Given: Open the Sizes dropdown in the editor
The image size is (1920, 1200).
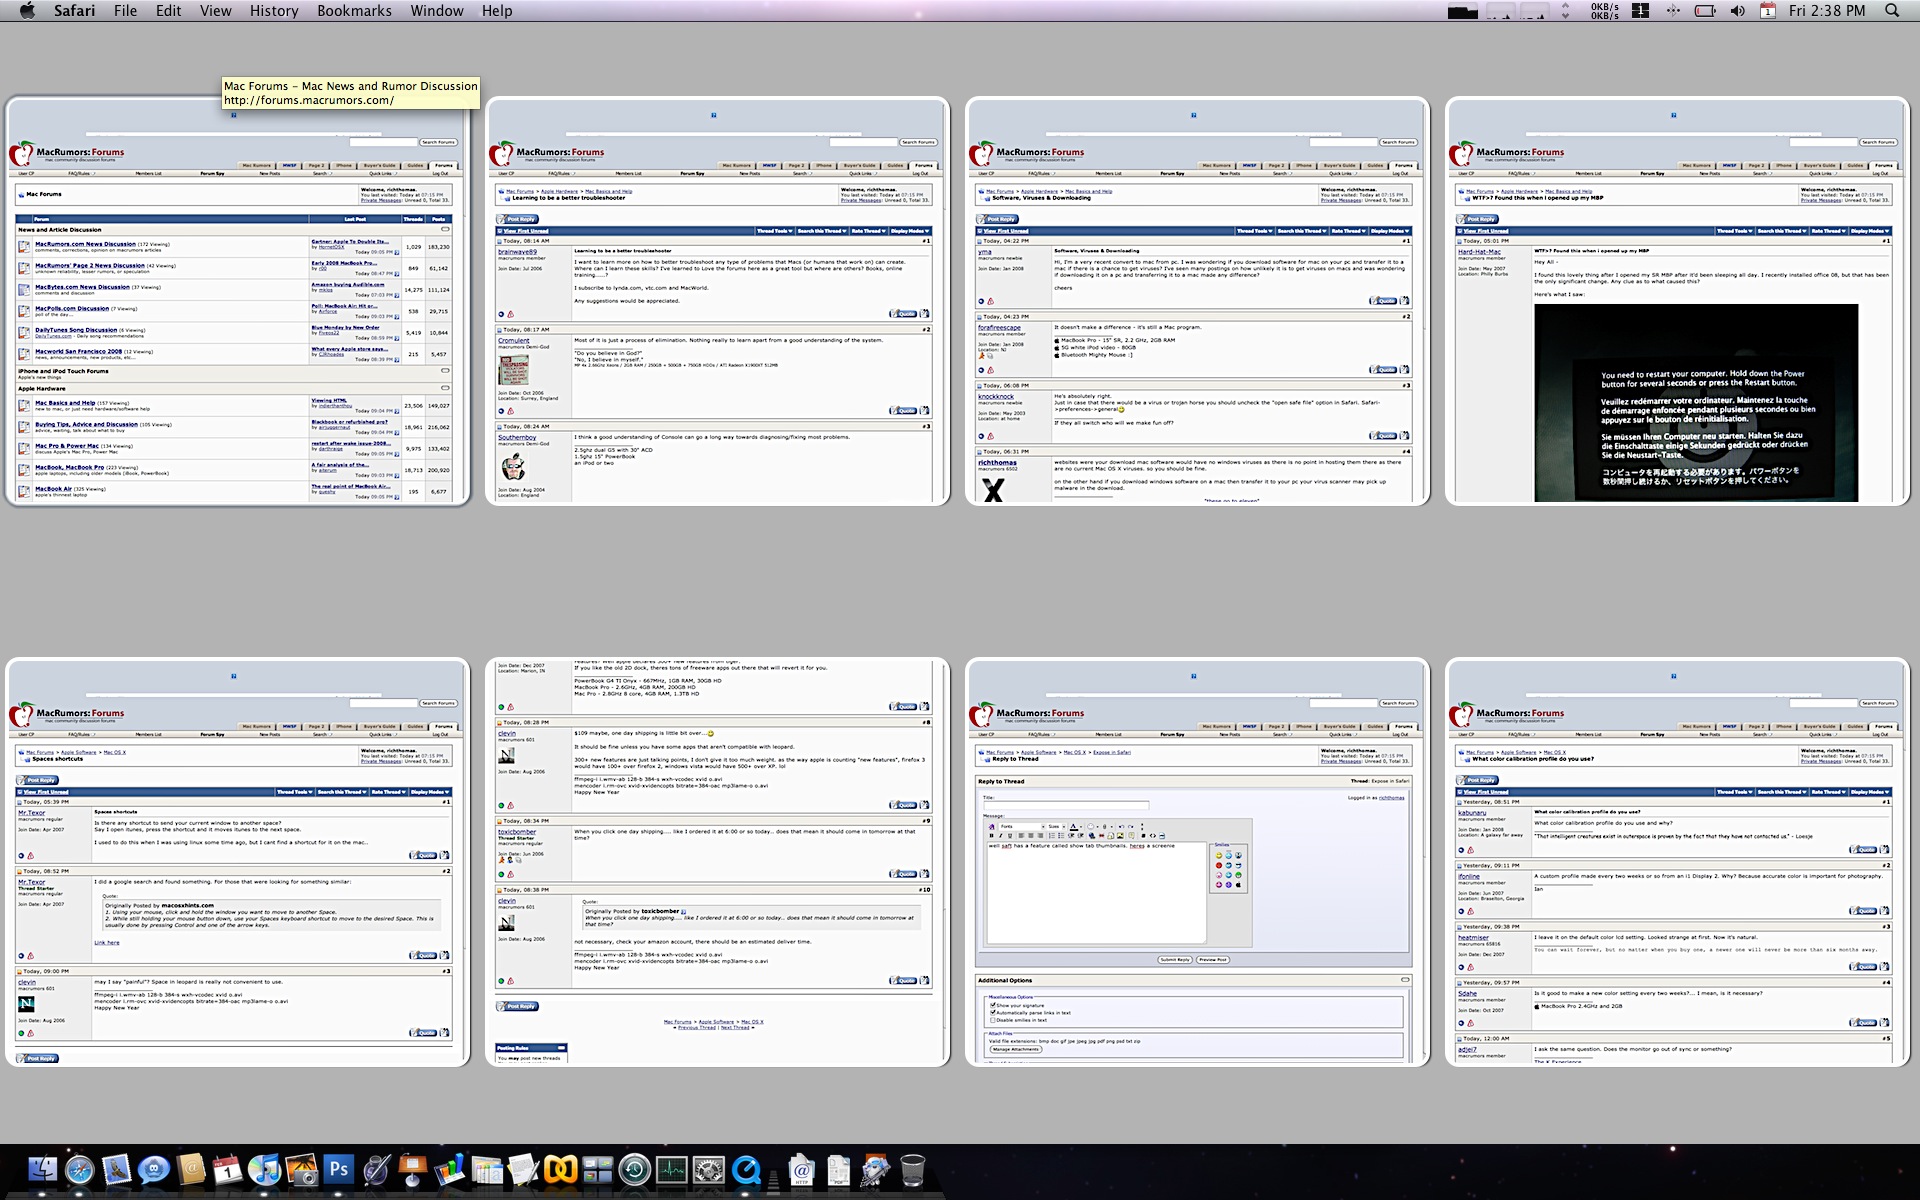Looking at the screenshot, I should pos(1056,827).
